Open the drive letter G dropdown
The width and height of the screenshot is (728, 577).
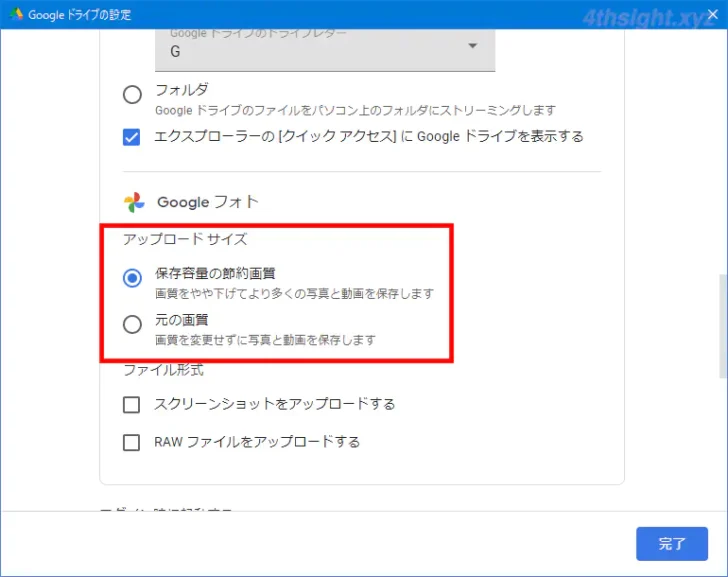click(325, 50)
